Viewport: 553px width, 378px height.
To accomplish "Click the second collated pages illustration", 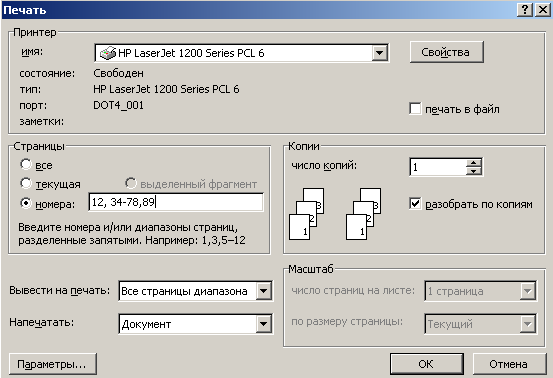I will point(364,214).
